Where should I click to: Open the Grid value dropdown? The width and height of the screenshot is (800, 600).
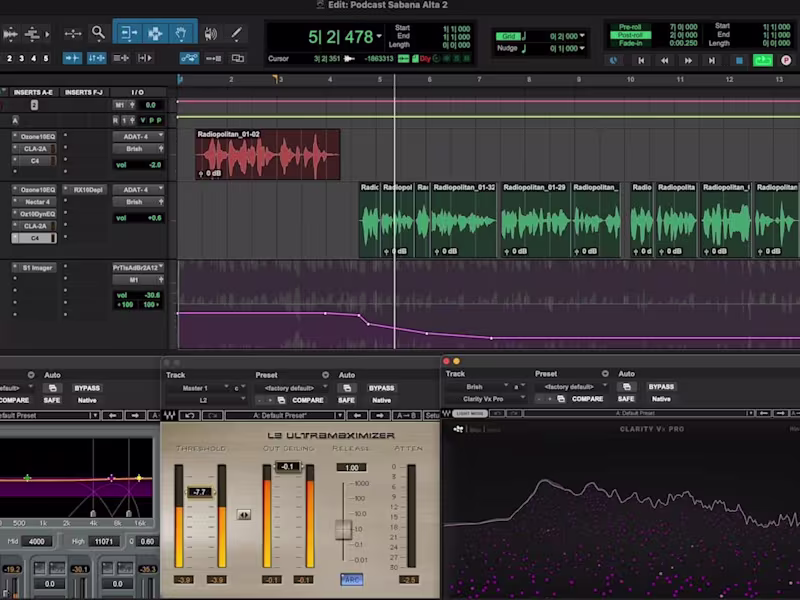tap(582, 36)
